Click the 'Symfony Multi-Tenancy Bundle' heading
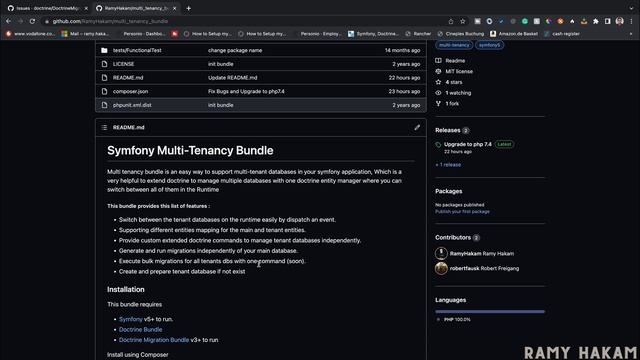640x360 pixels. [x=190, y=151]
